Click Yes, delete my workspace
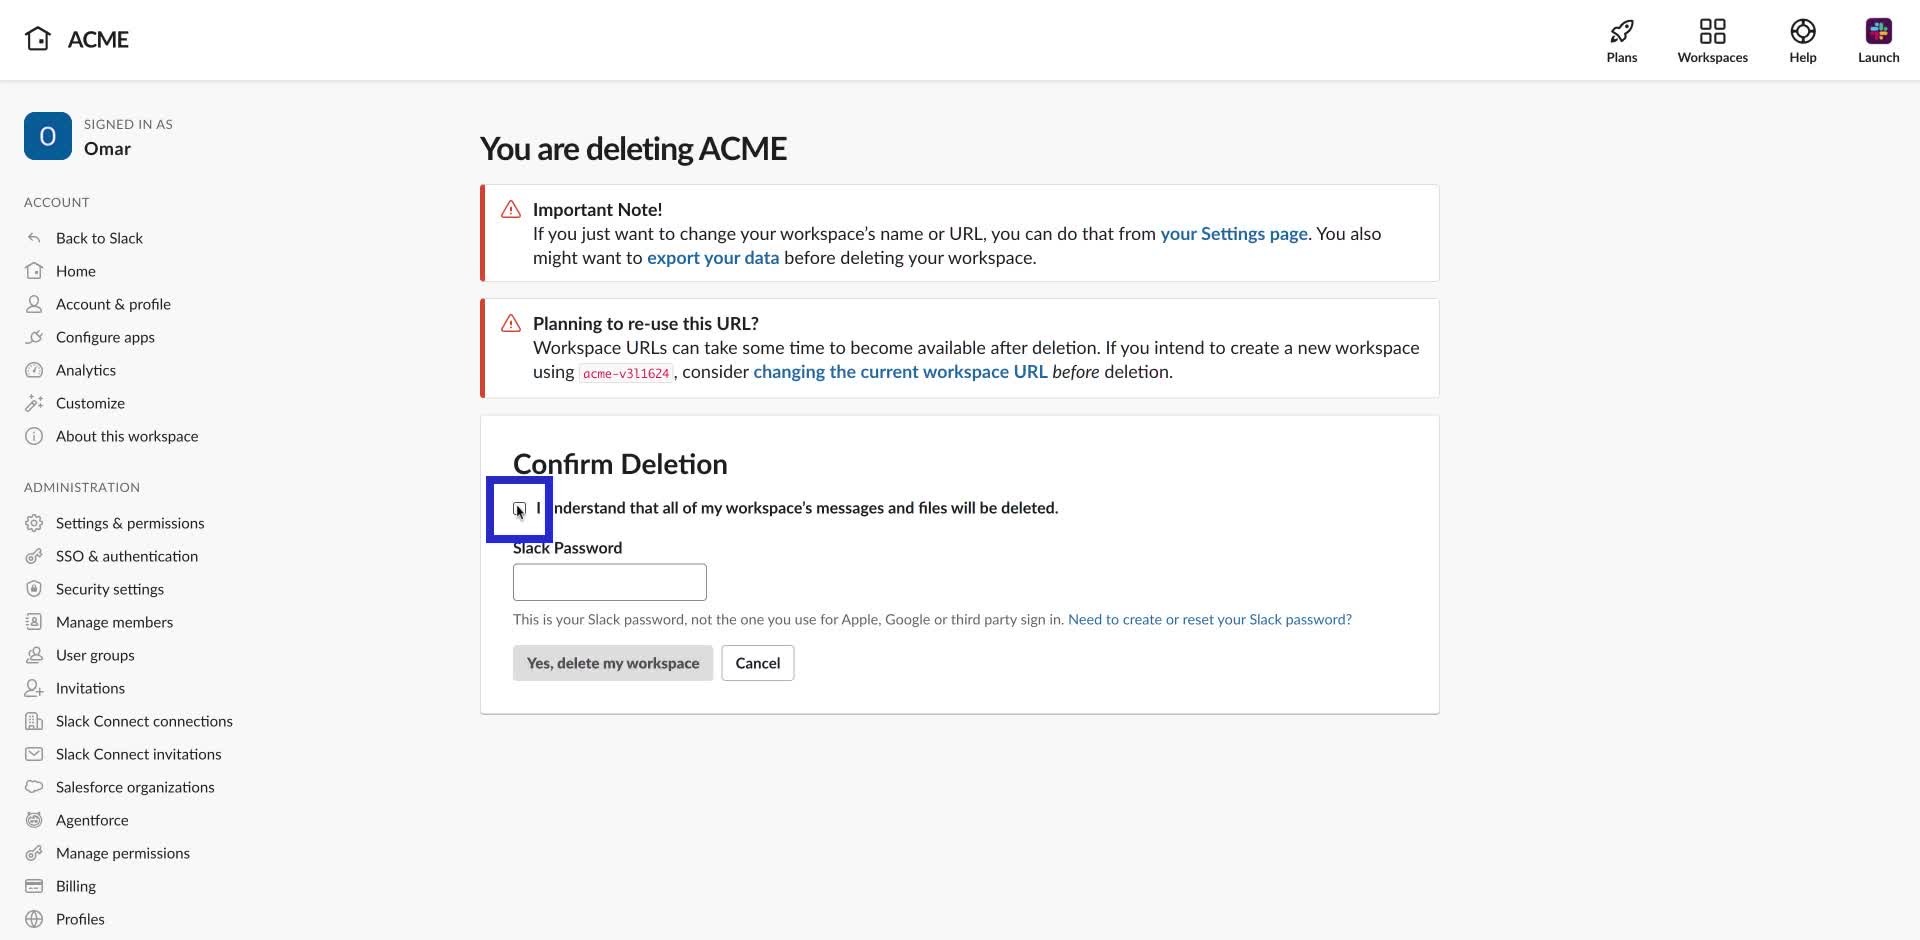Image resolution: width=1920 pixels, height=940 pixels. (612, 663)
